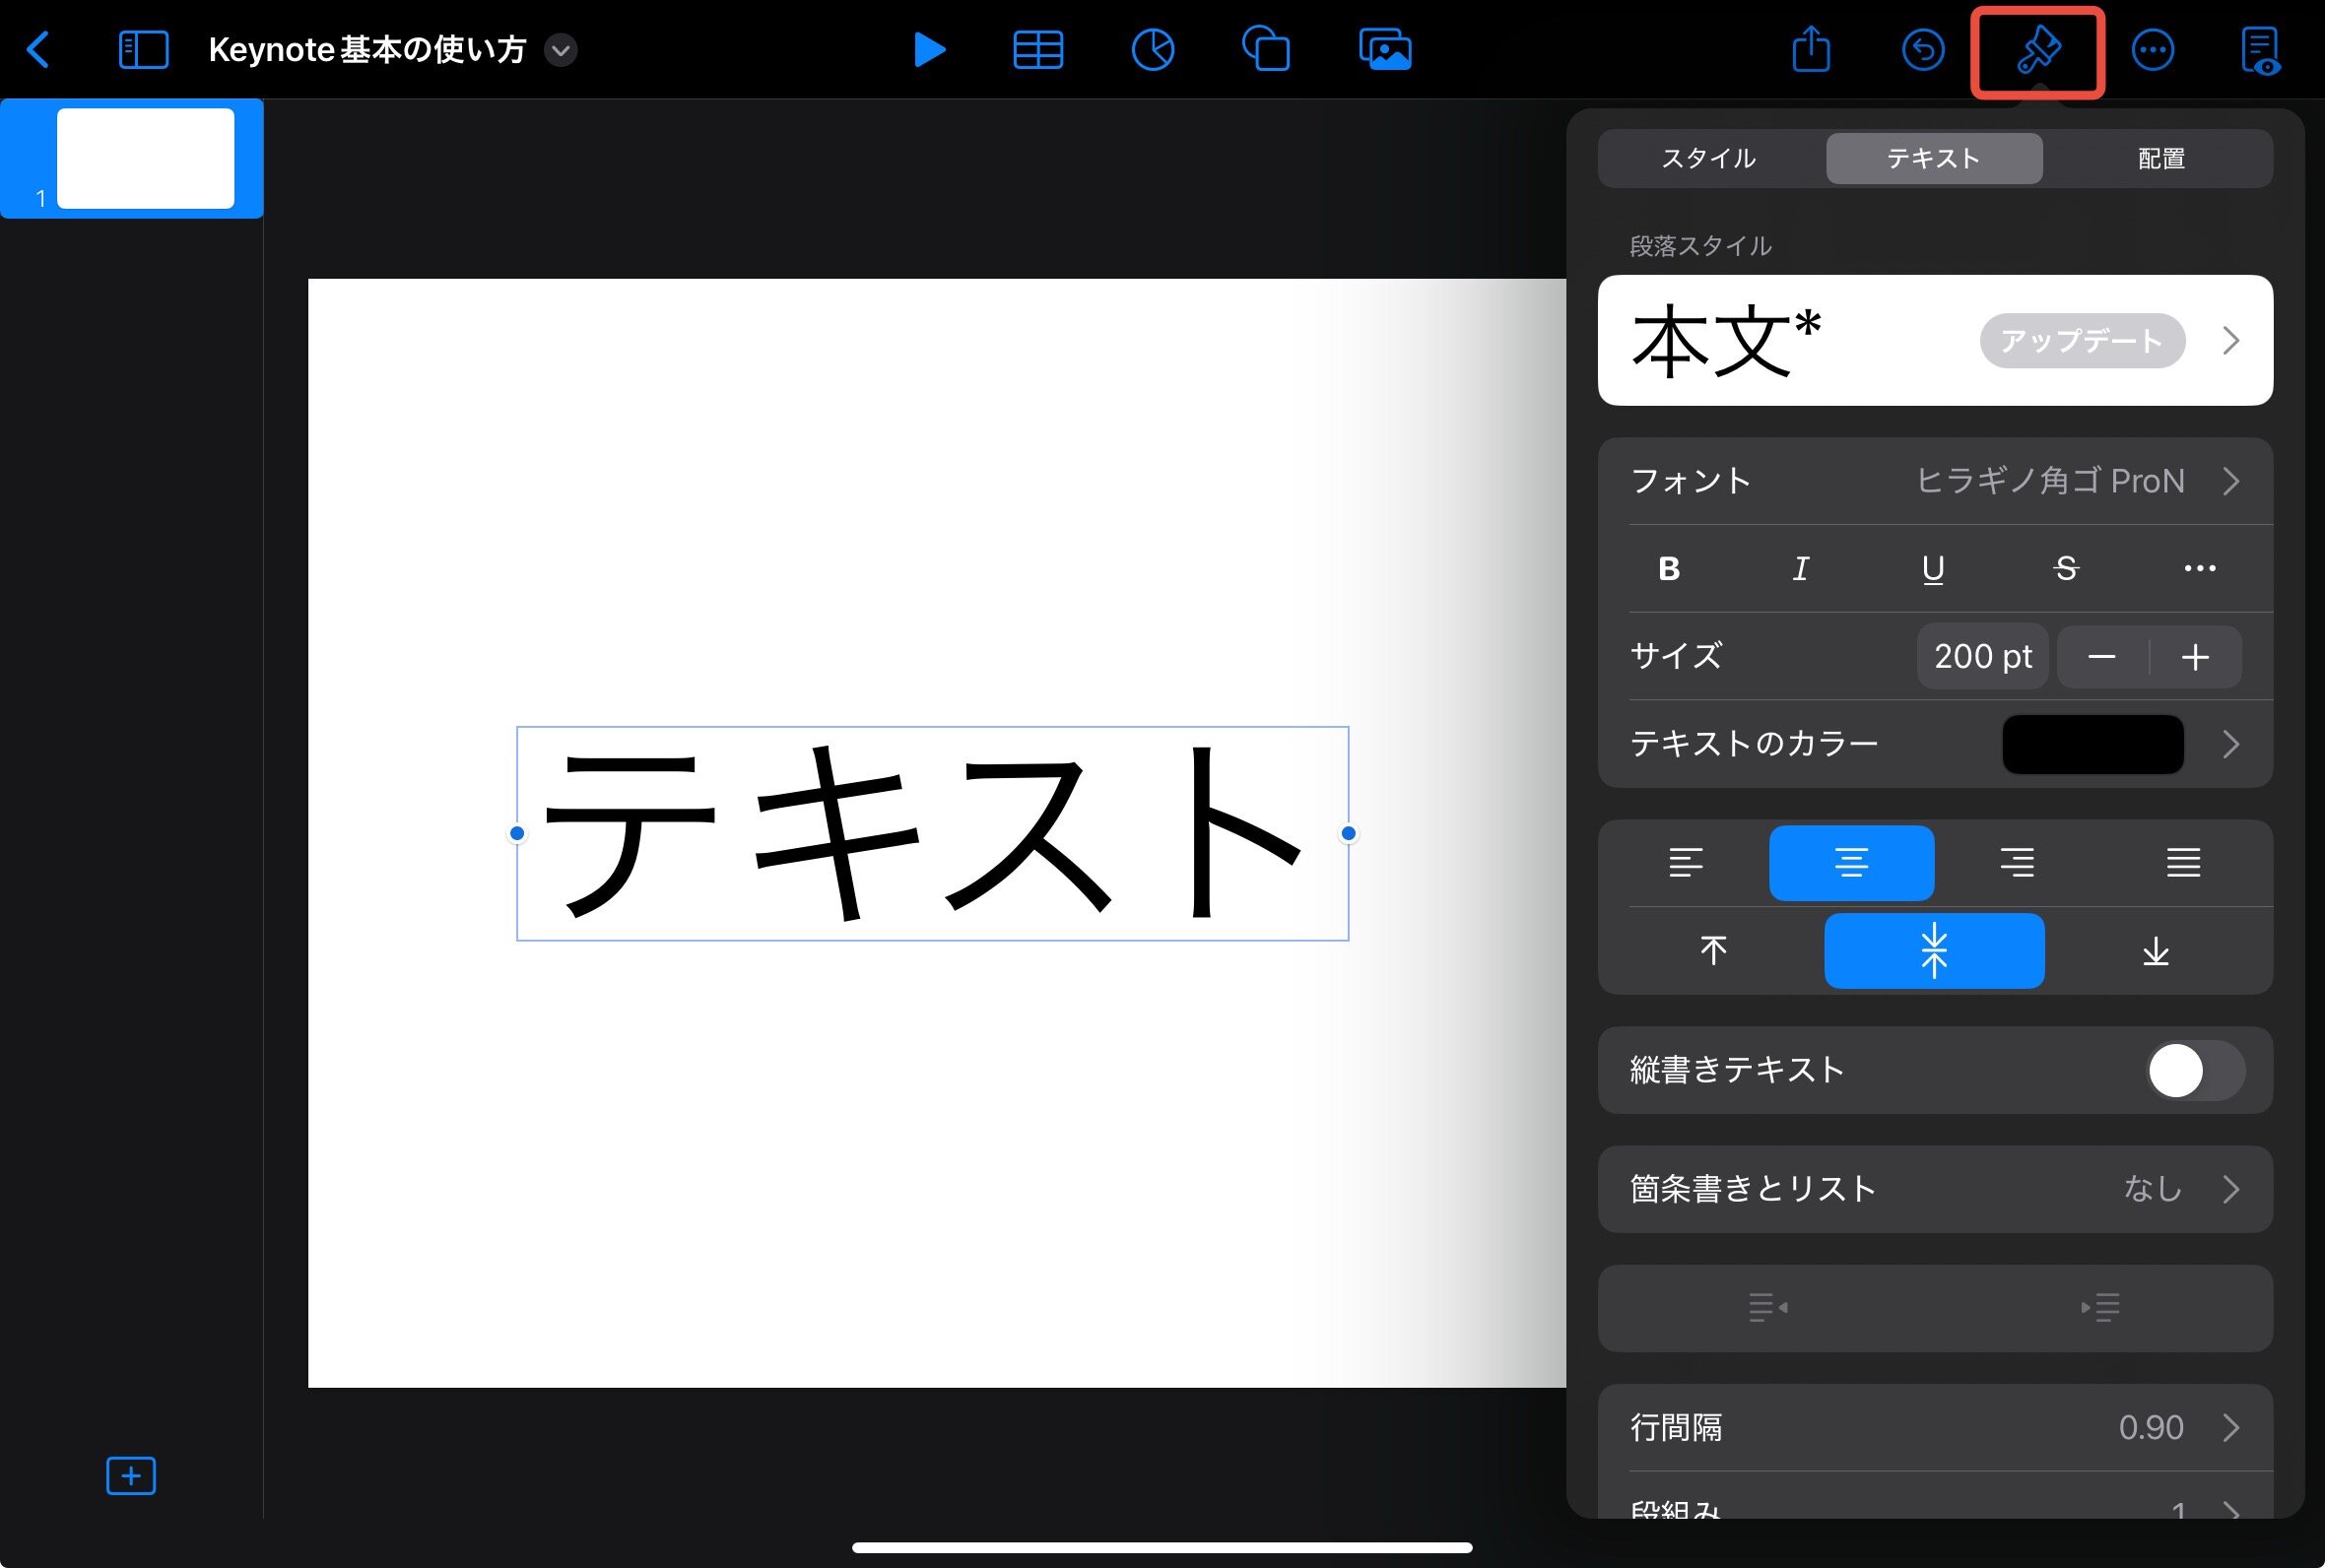Apply italic formatting
Viewport: 2325px width, 1568px height.
tap(1801, 569)
